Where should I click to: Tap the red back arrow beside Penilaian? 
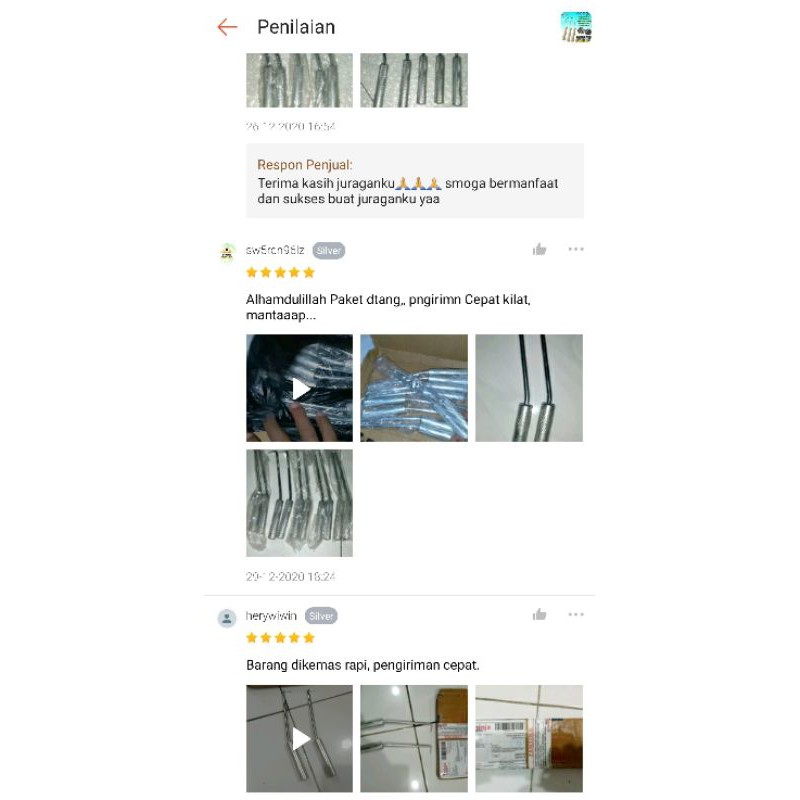coord(227,27)
